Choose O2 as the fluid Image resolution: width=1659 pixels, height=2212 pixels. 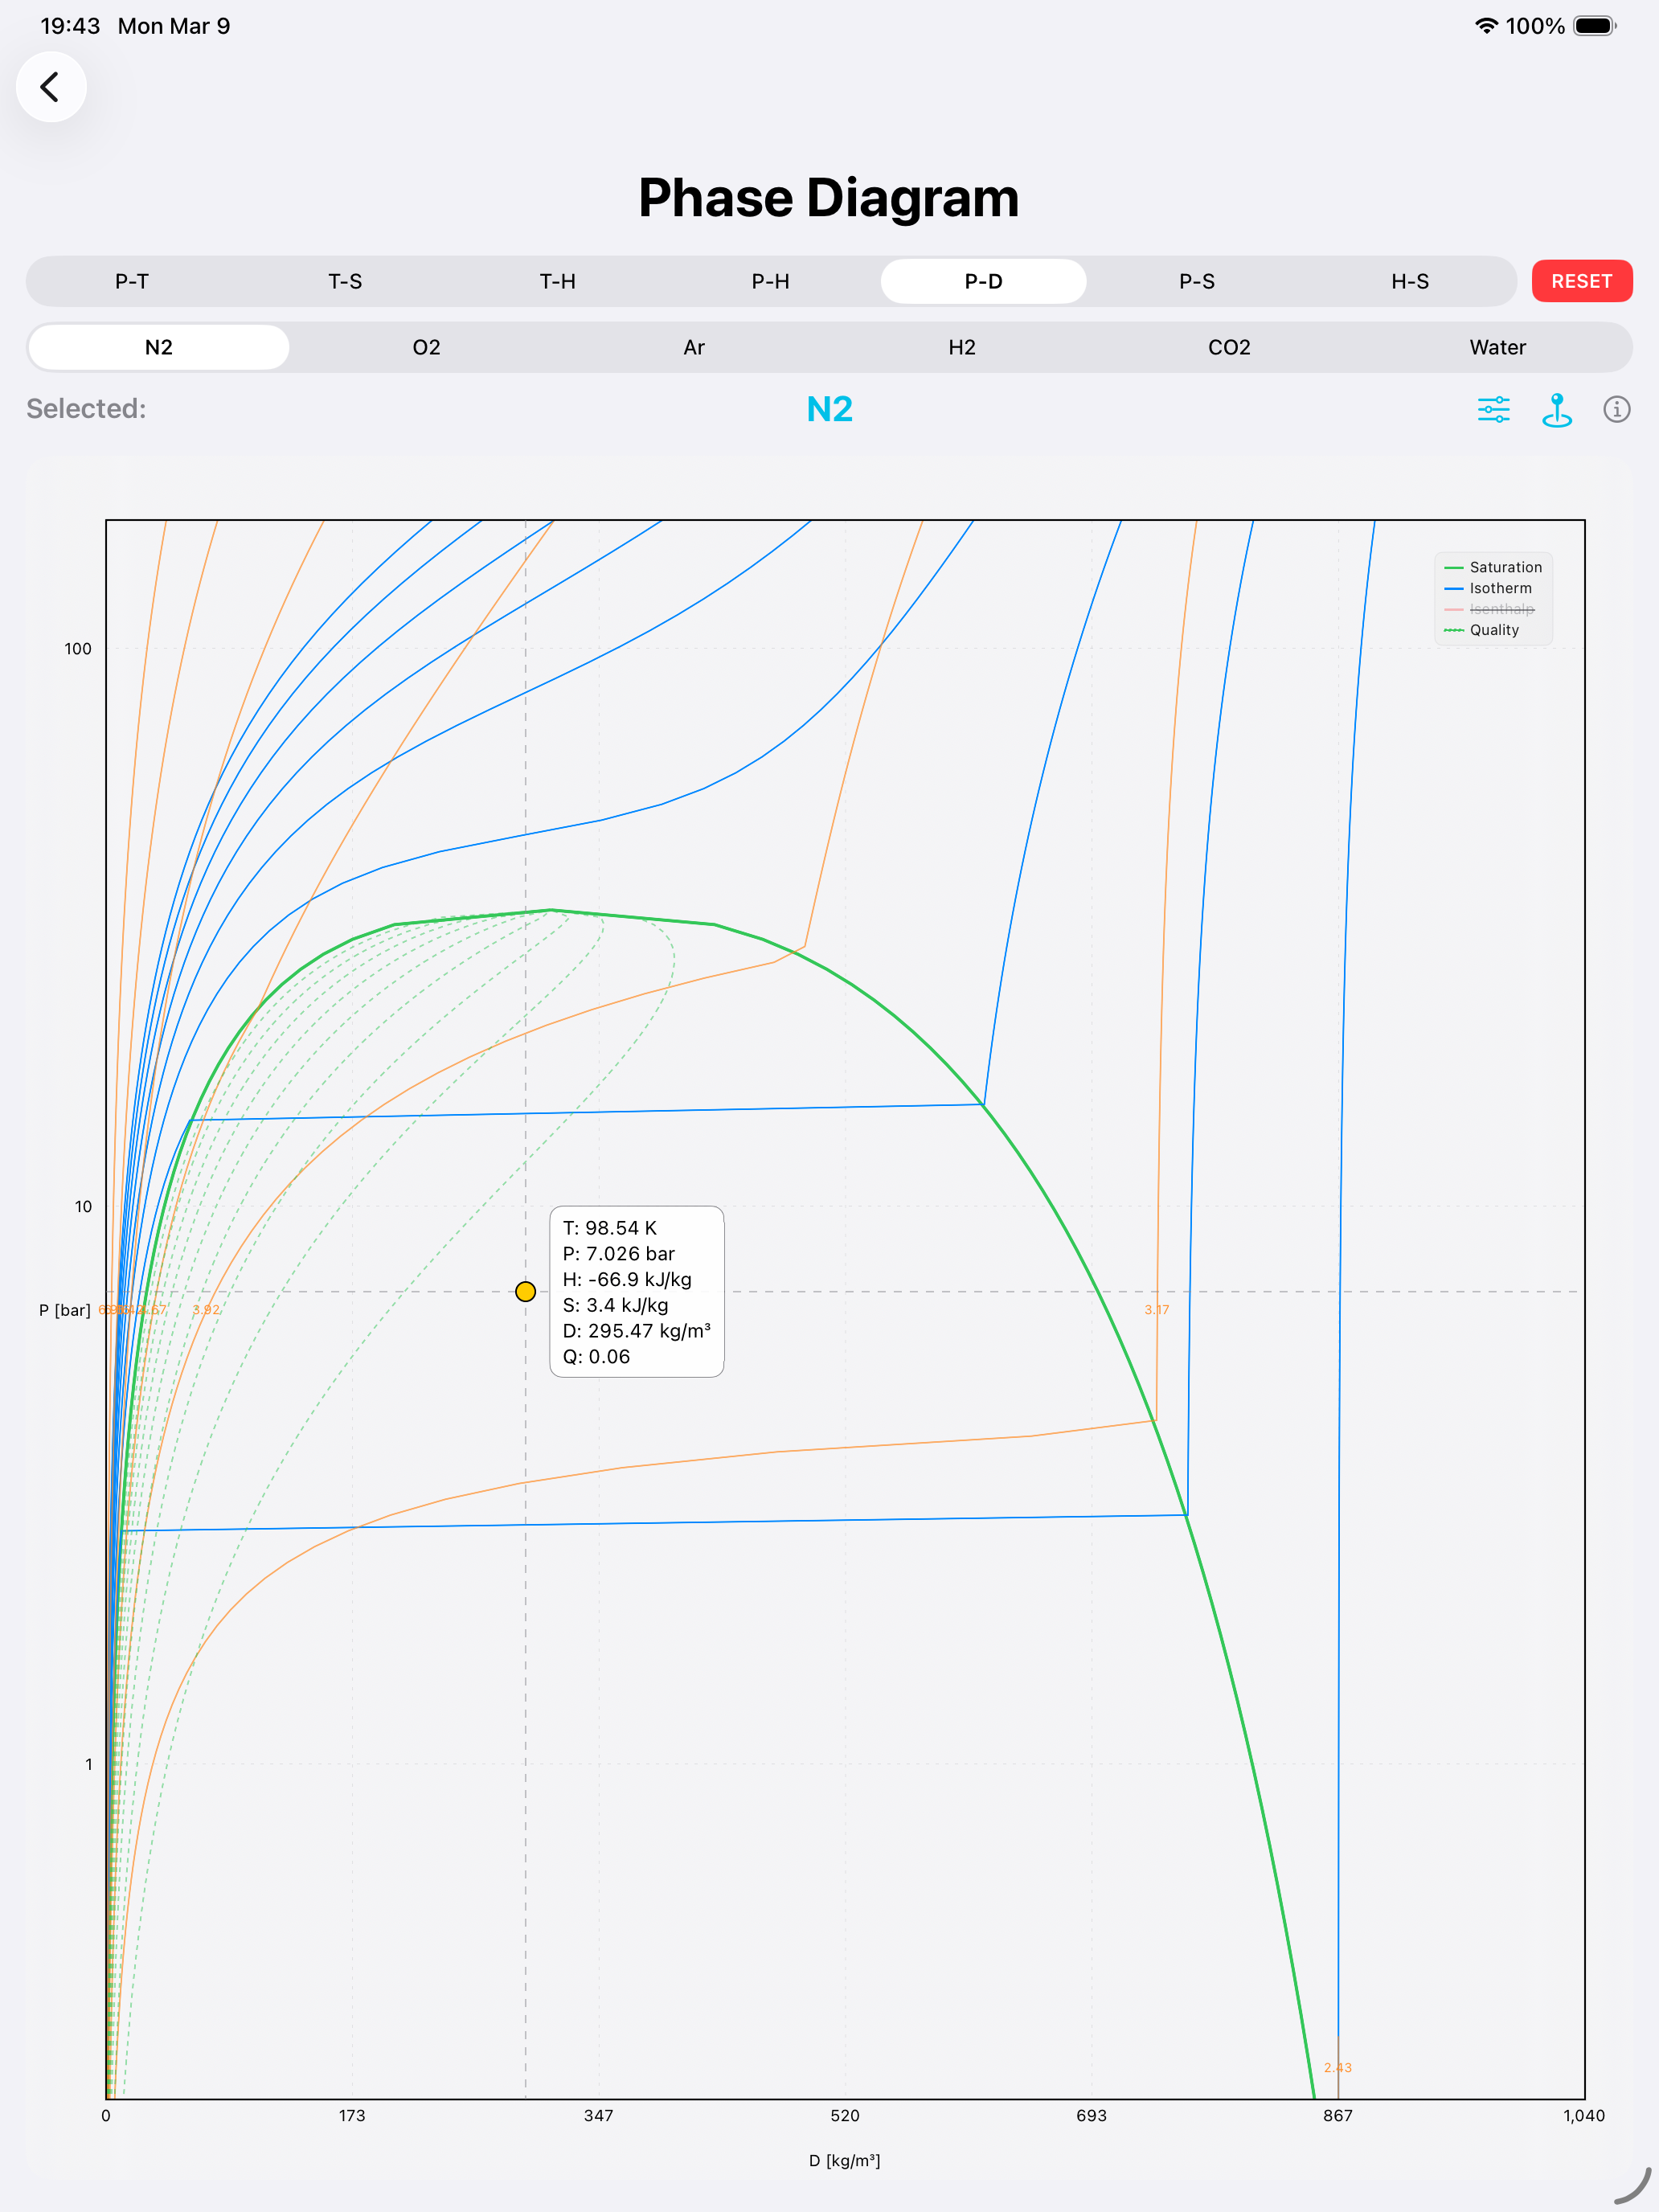[426, 347]
